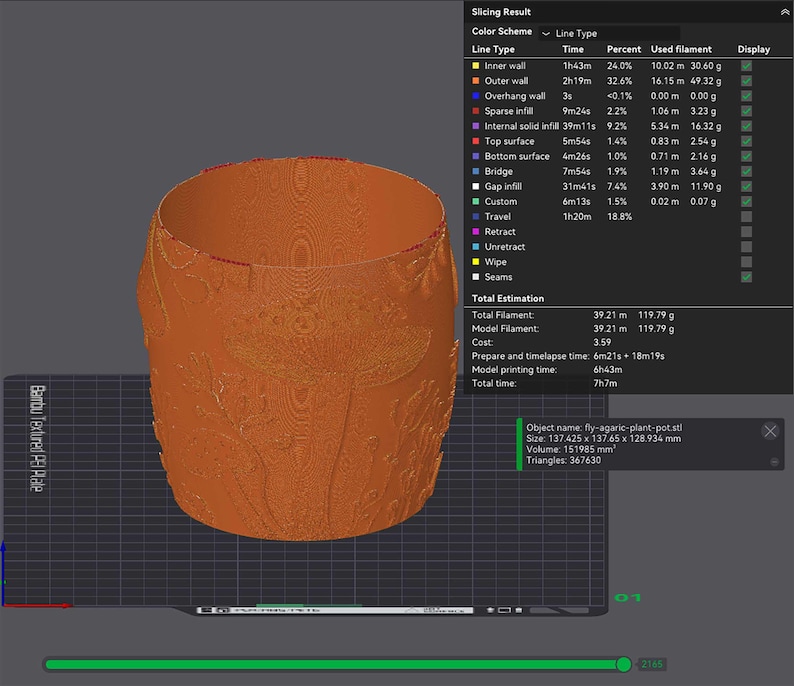
Task: Toggle Internal solid infill display checkbox
Action: tap(746, 126)
